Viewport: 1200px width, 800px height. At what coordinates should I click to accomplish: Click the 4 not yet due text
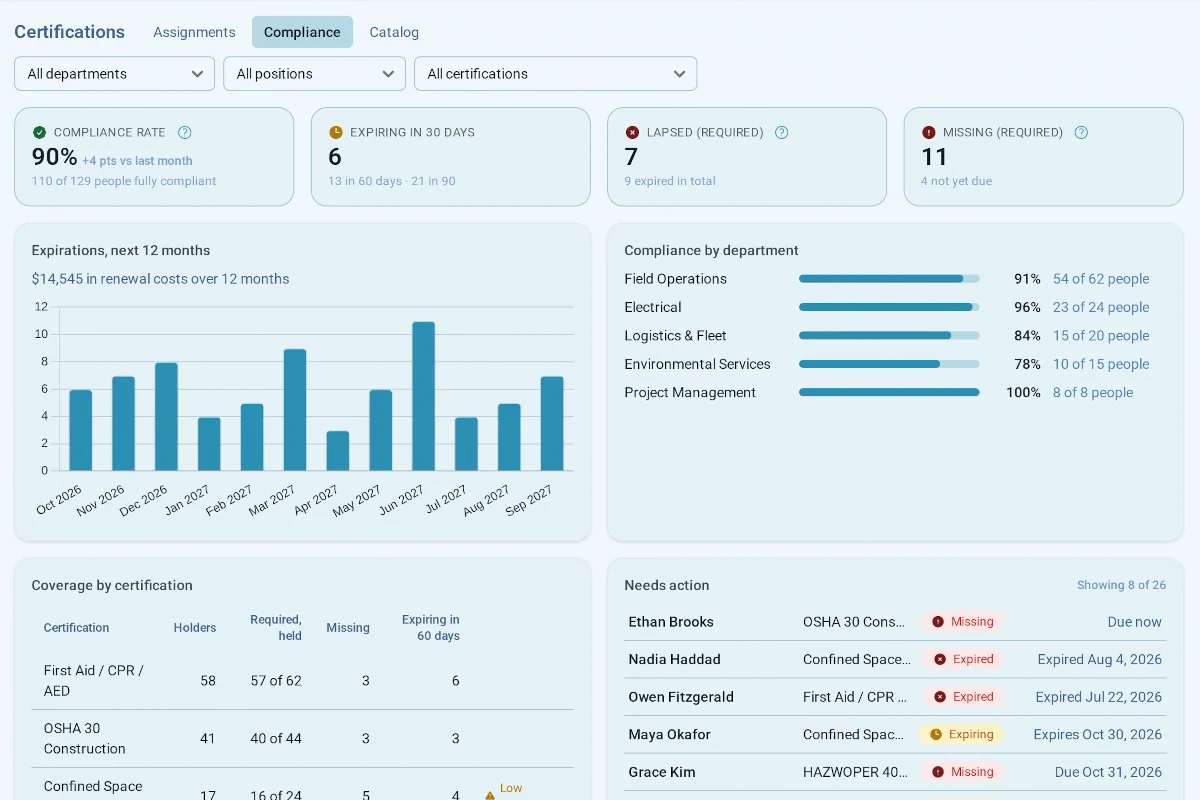click(x=957, y=181)
